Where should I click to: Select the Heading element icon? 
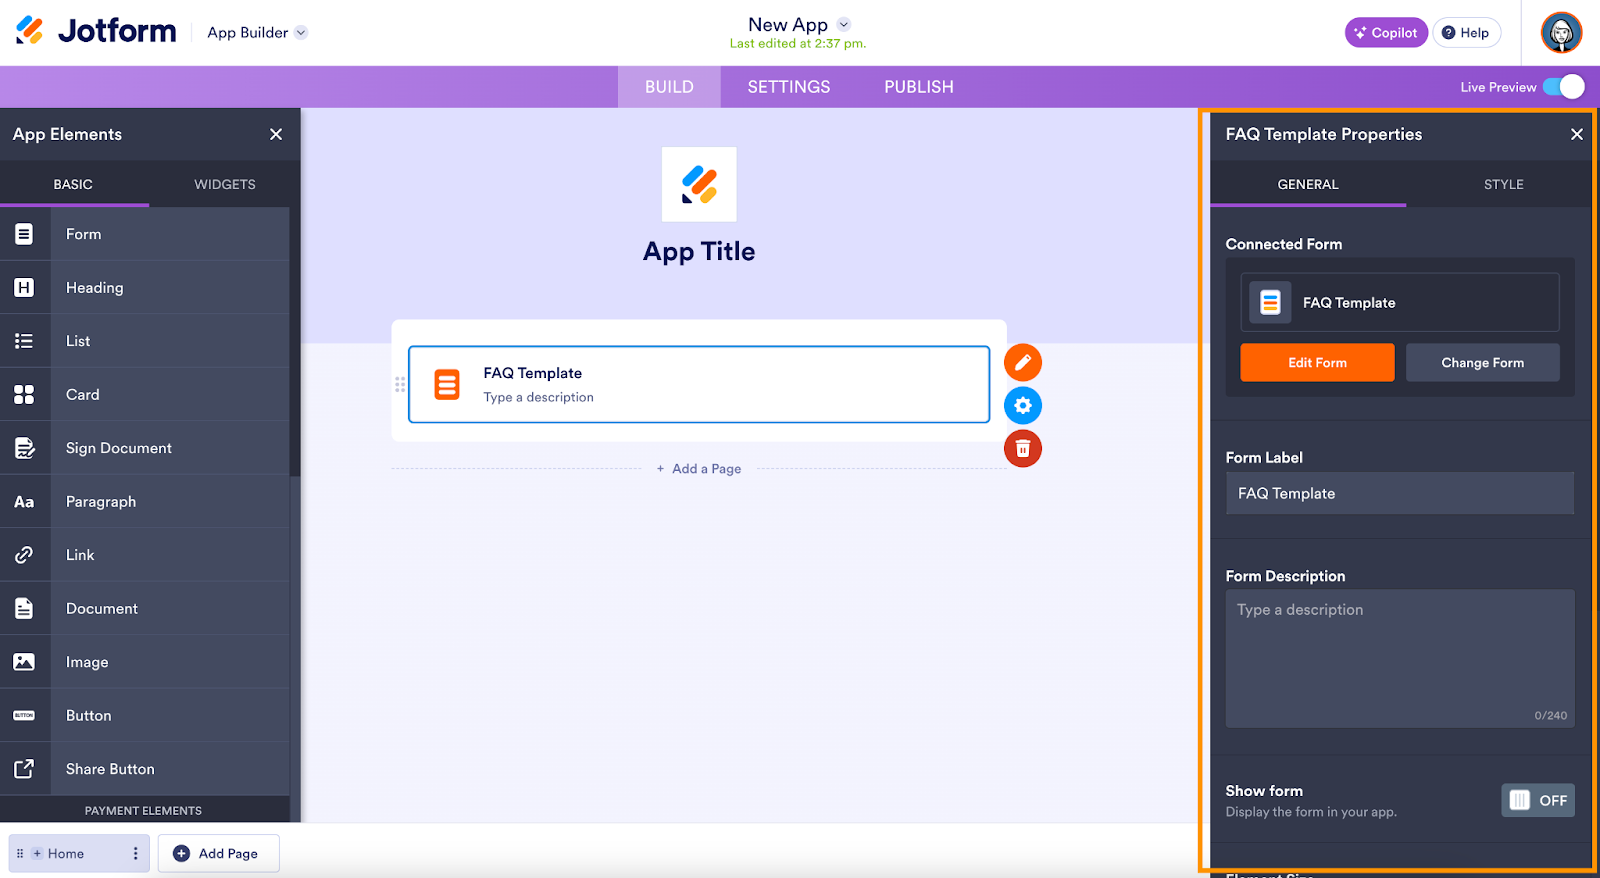[x=24, y=288]
